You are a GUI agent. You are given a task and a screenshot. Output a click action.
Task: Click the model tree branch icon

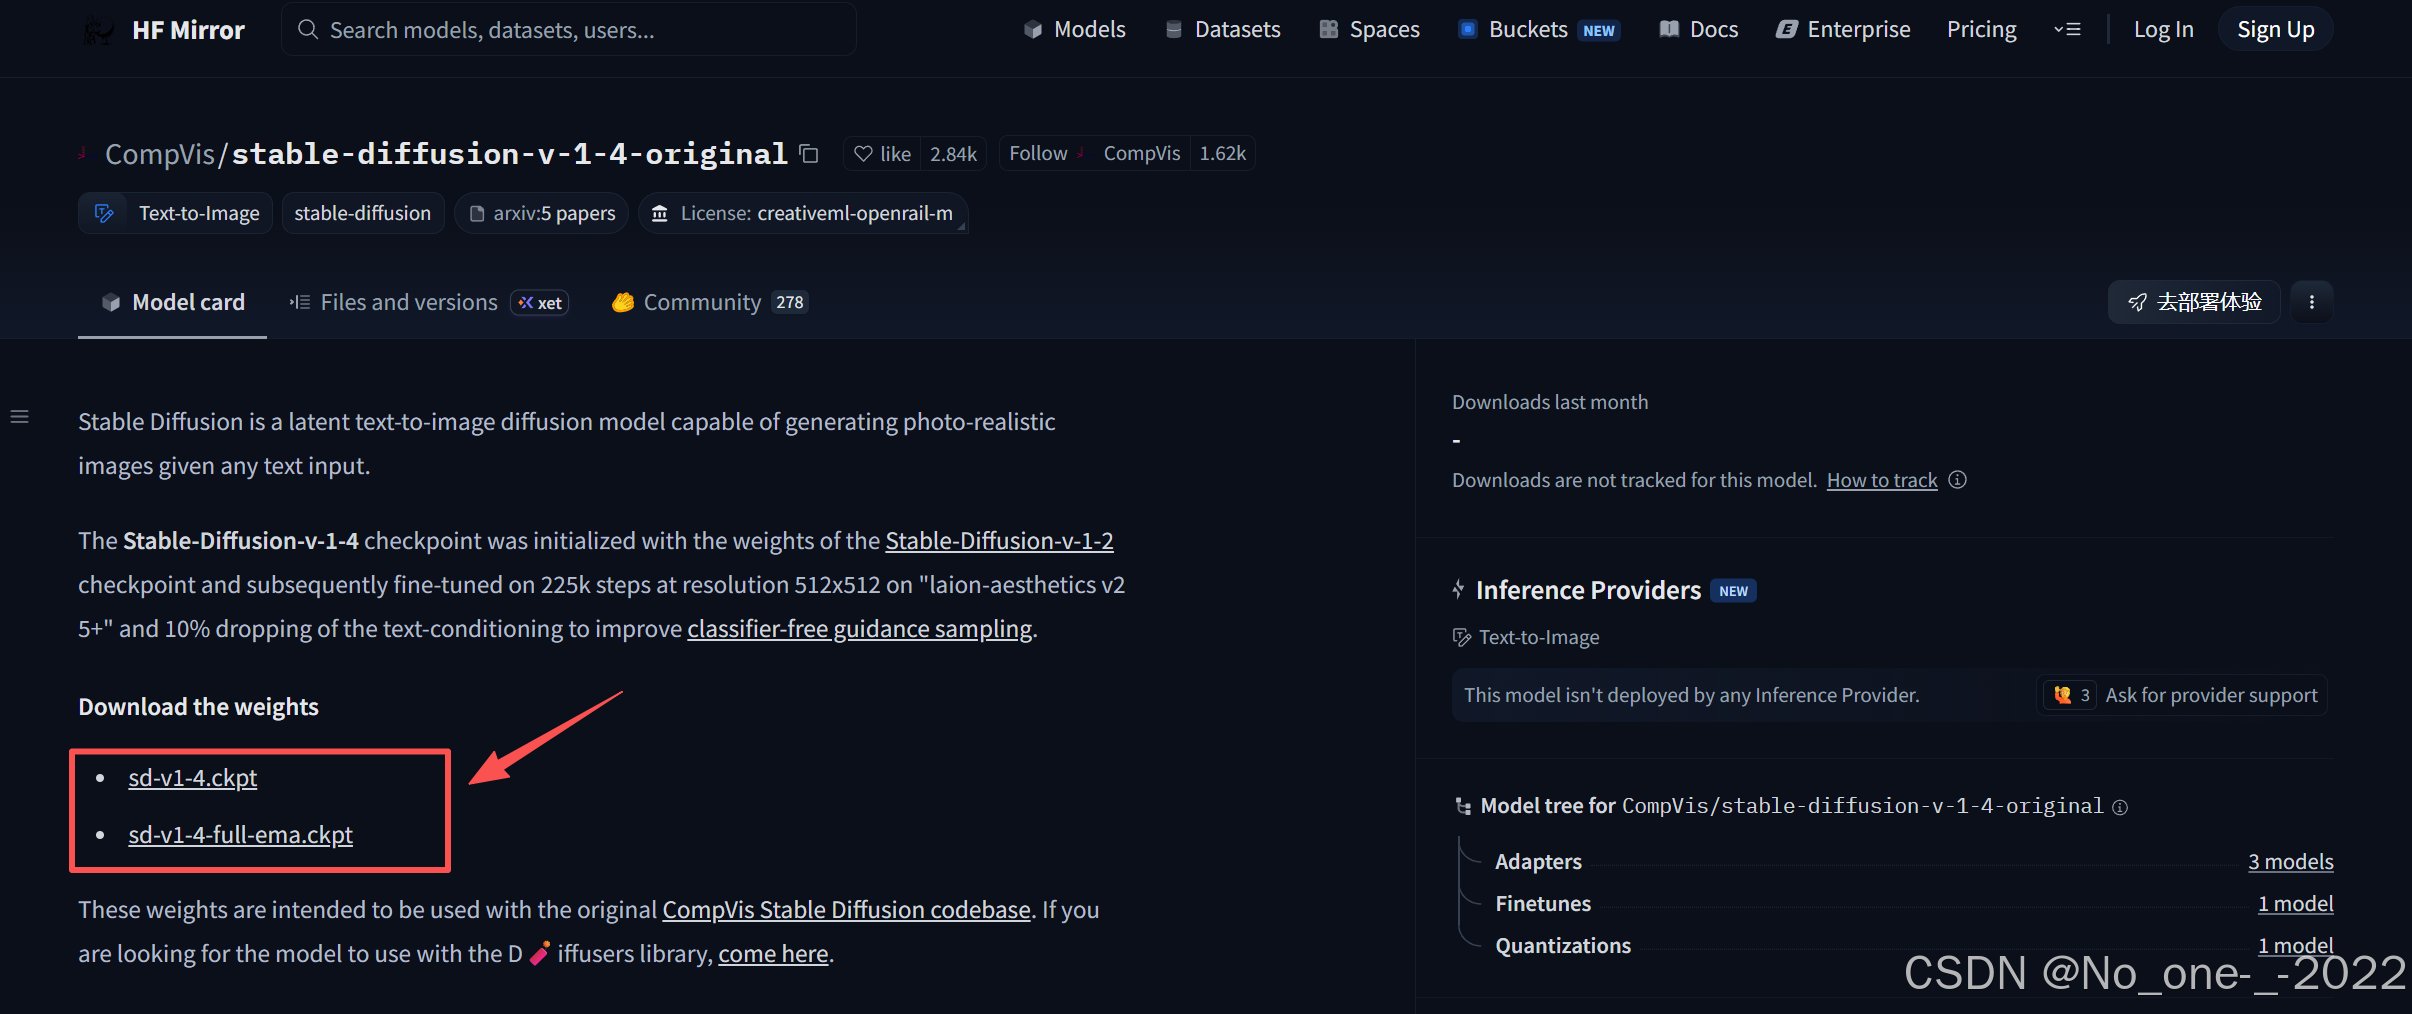coord(1463,806)
